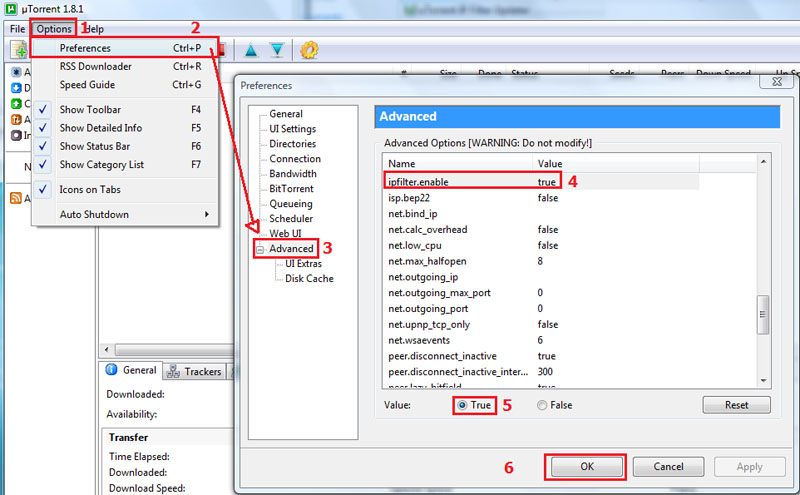Open Preferences via the toolbar gear icon
The height and width of the screenshot is (495, 800).
coord(309,50)
